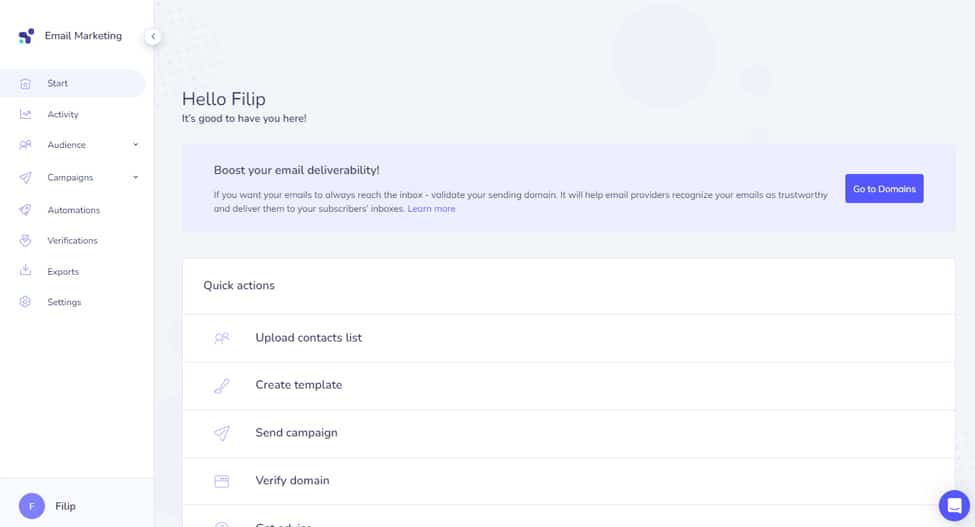Expand the Campaigns submenu arrow
Viewport: 975px width, 527px height.
136,178
